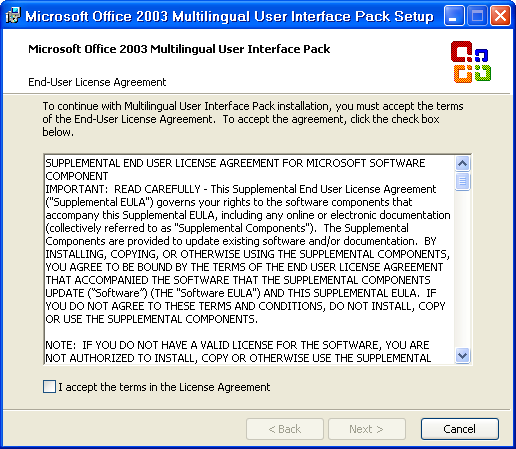Check the license acceptance checkbox
The height and width of the screenshot is (449, 516).
[x=49, y=387]
